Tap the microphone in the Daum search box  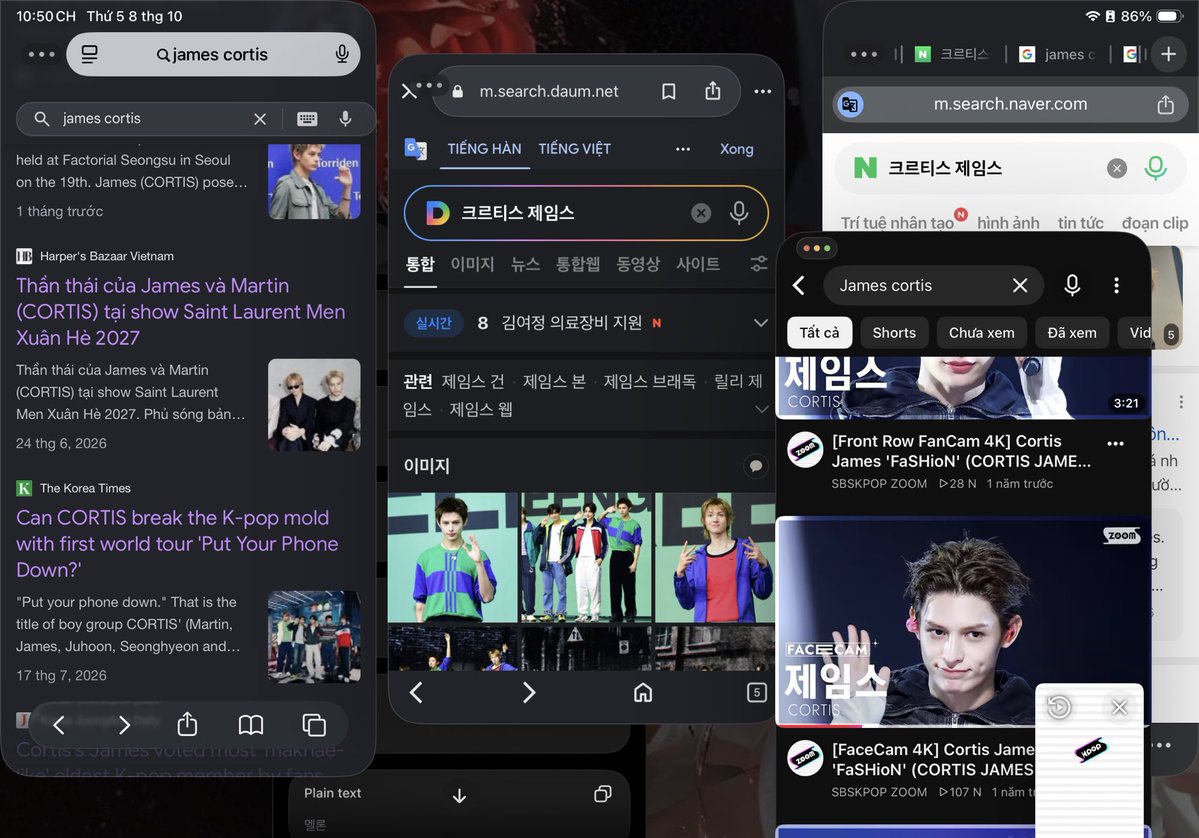pyautogui.click(x=739, y=213)
